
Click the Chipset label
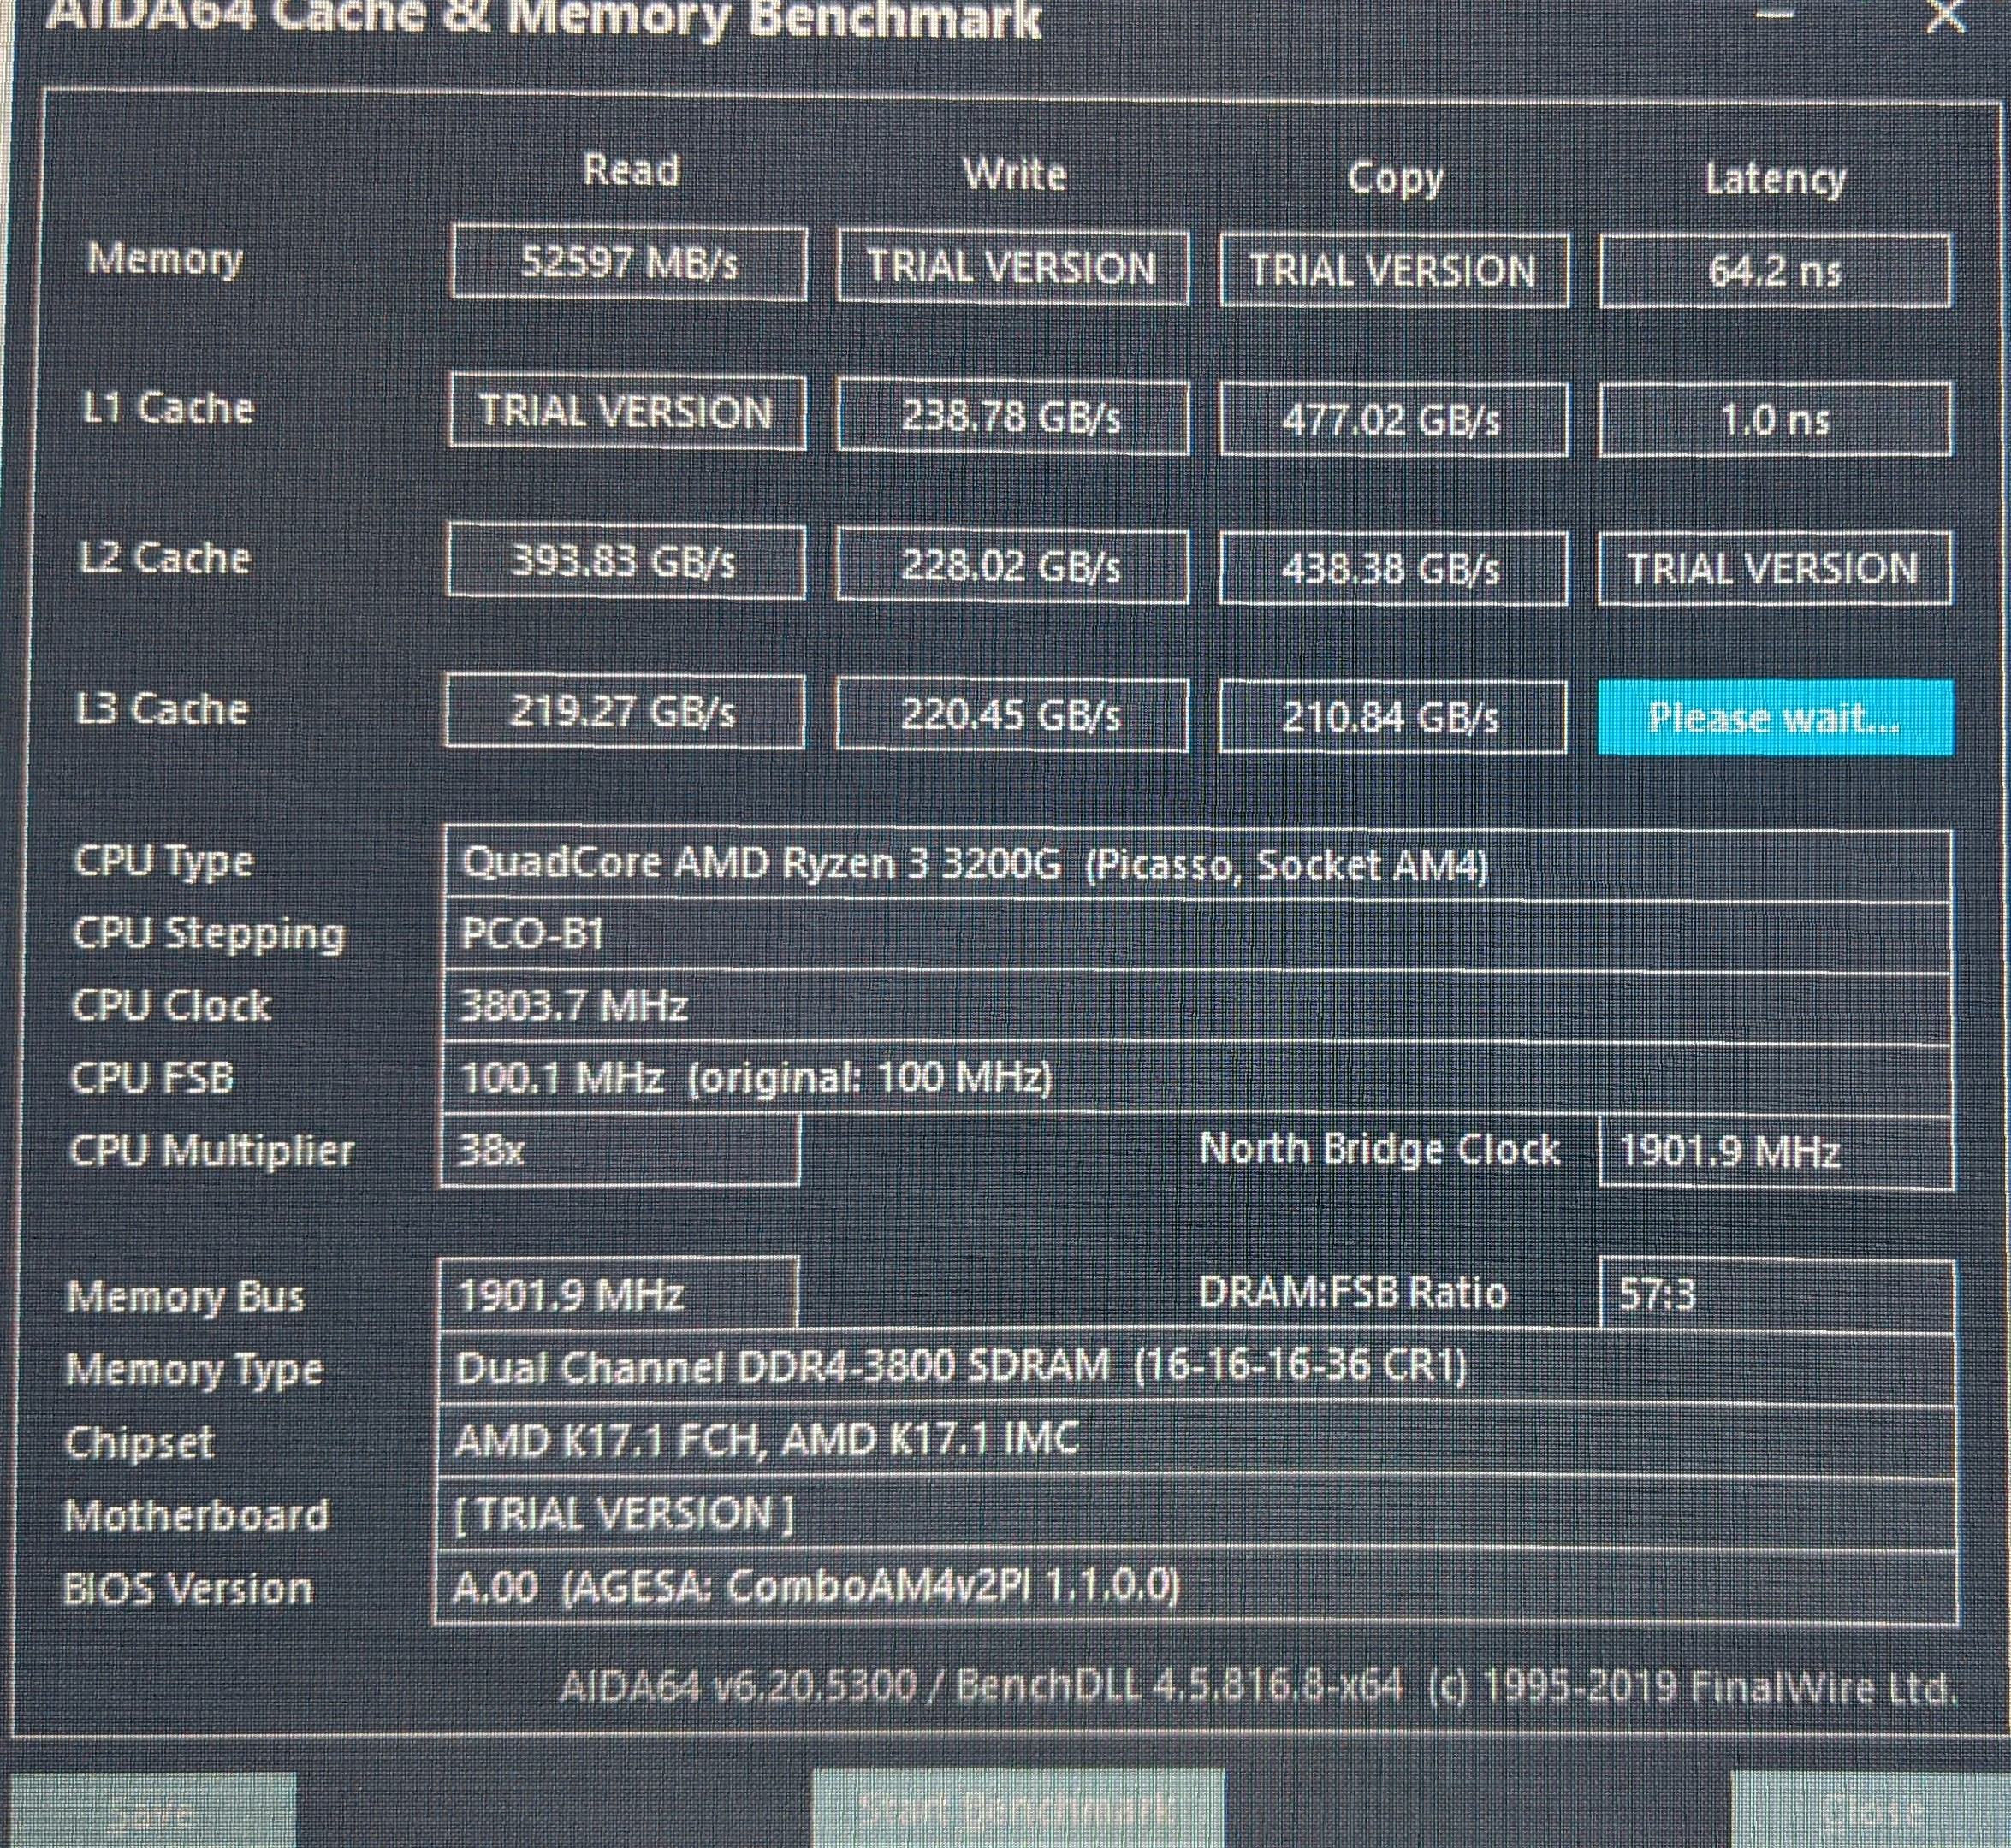click(x=139, y=1443)
